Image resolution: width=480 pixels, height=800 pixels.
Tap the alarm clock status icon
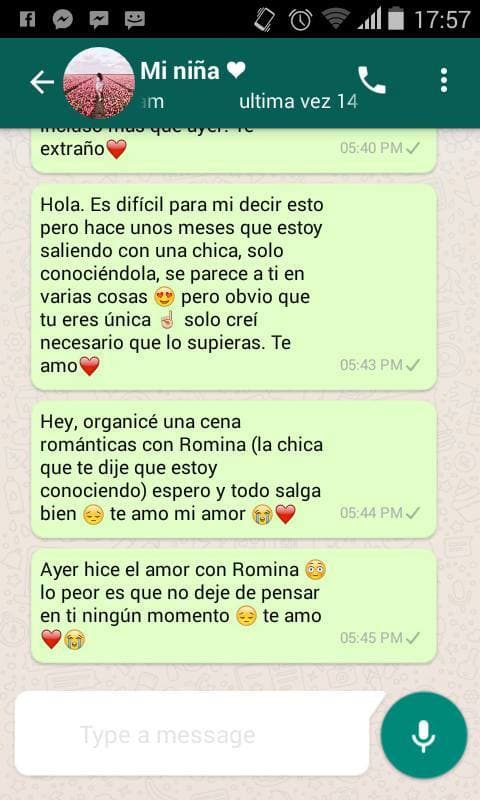(x=300, y=19)
